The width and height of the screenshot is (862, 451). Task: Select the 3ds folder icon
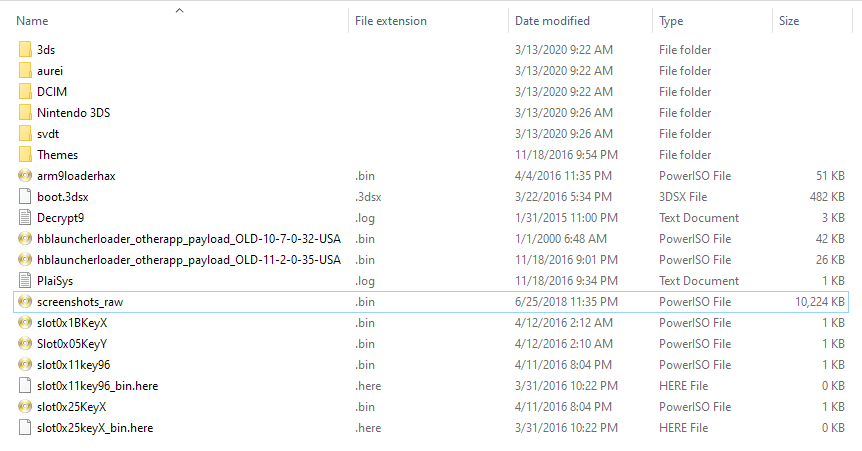tap(25, 50)
